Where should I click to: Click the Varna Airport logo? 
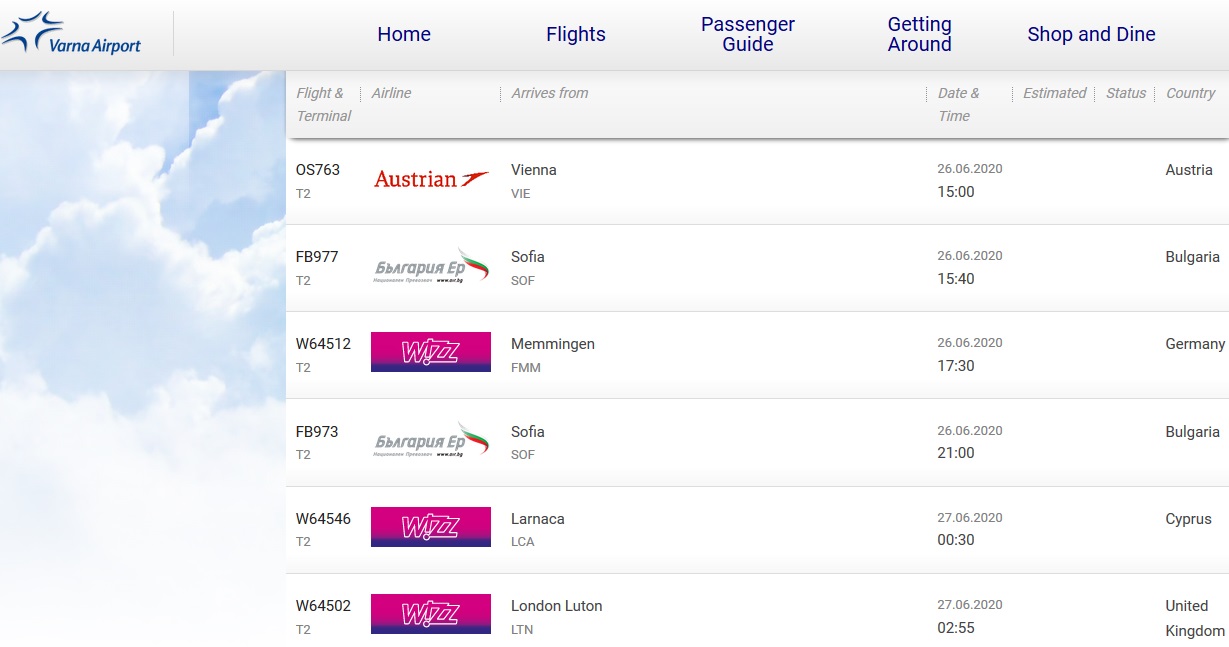[x=72, y=34]
